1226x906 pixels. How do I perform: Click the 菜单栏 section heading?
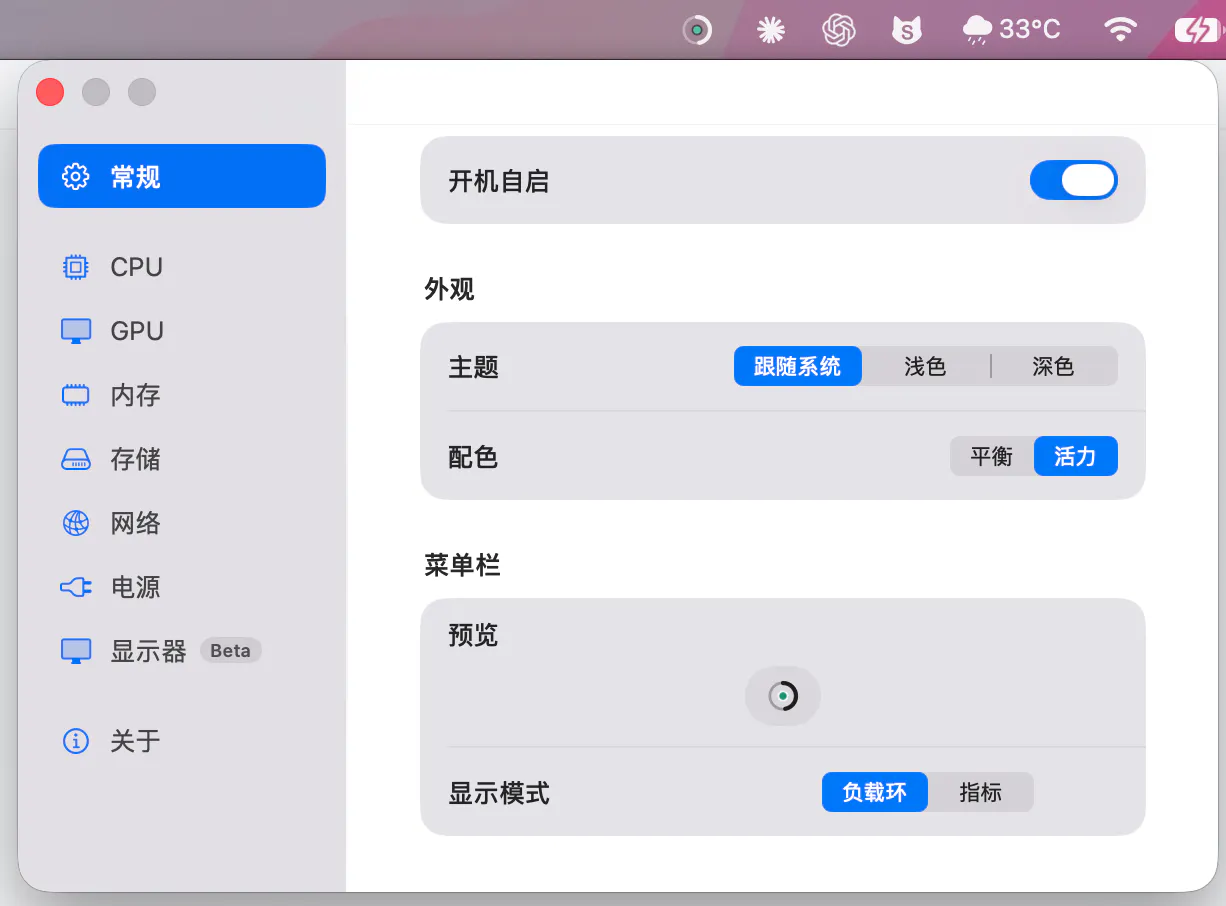tap(462, 566)
